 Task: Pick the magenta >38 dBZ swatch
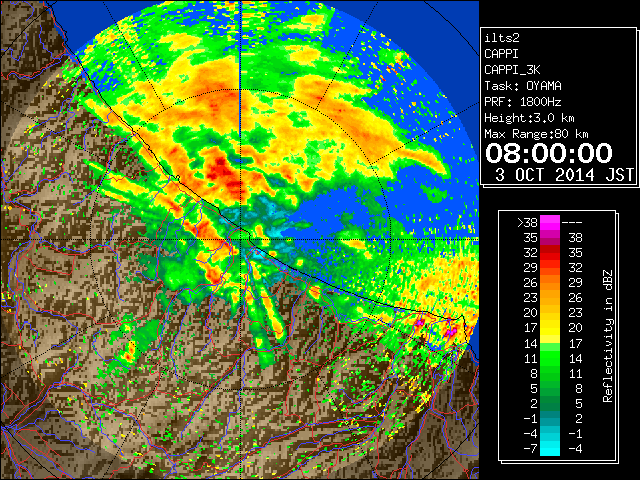coord(550,223)
